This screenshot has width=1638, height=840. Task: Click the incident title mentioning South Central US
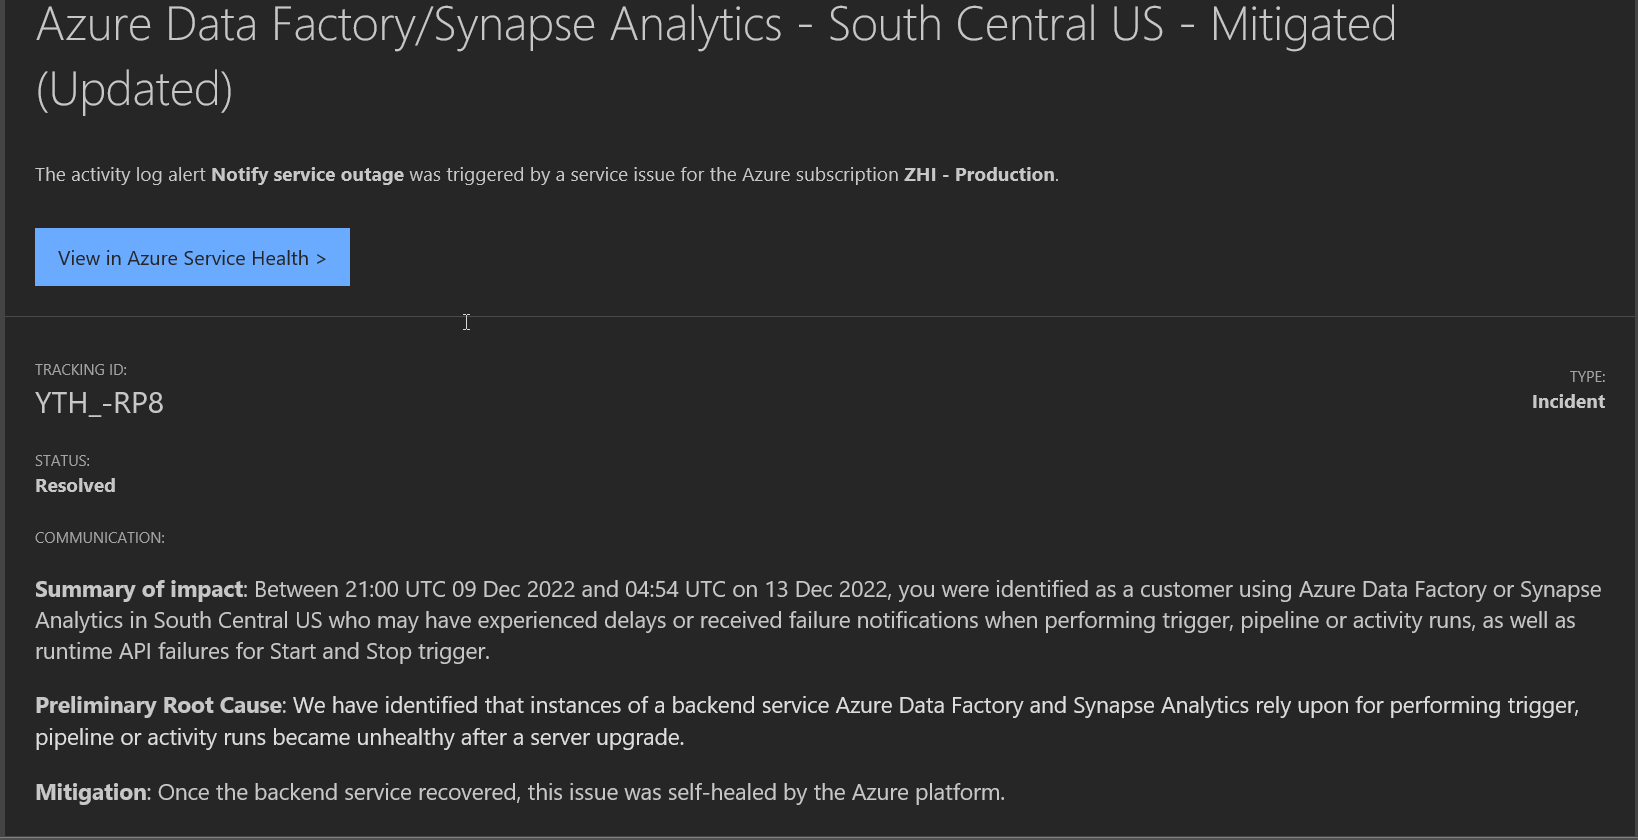click(715, 26)
